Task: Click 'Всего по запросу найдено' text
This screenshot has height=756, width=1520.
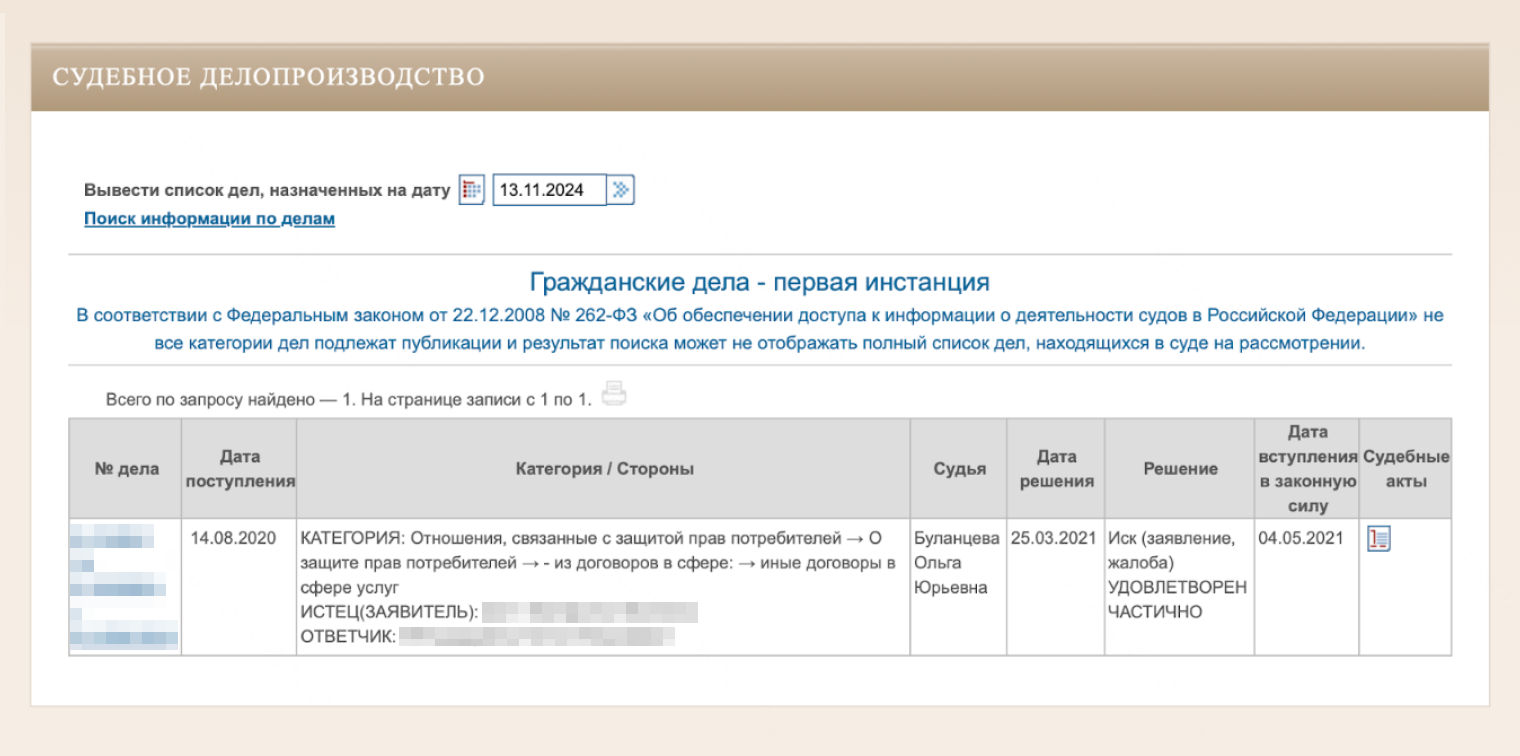Action: pyautogui.click(x=349, y=399)
